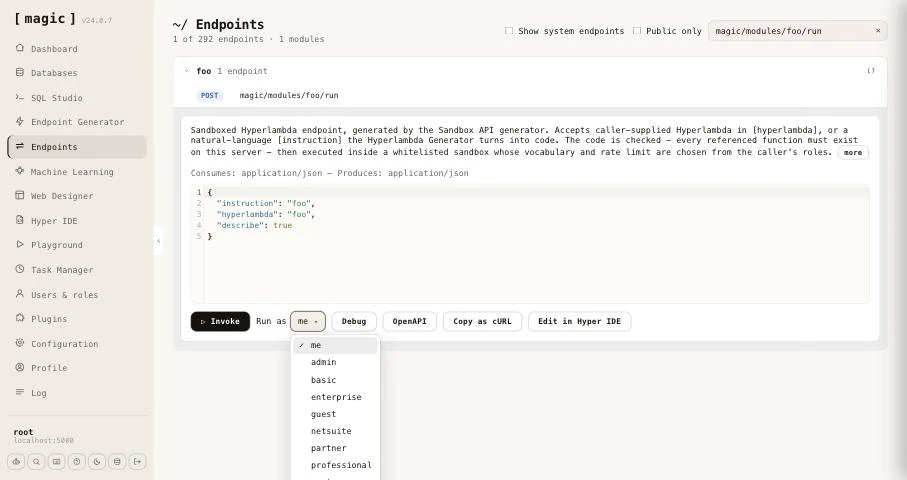
Task: Choose the netsuite role from the dropdown list
Action: (x=335, y=431)
